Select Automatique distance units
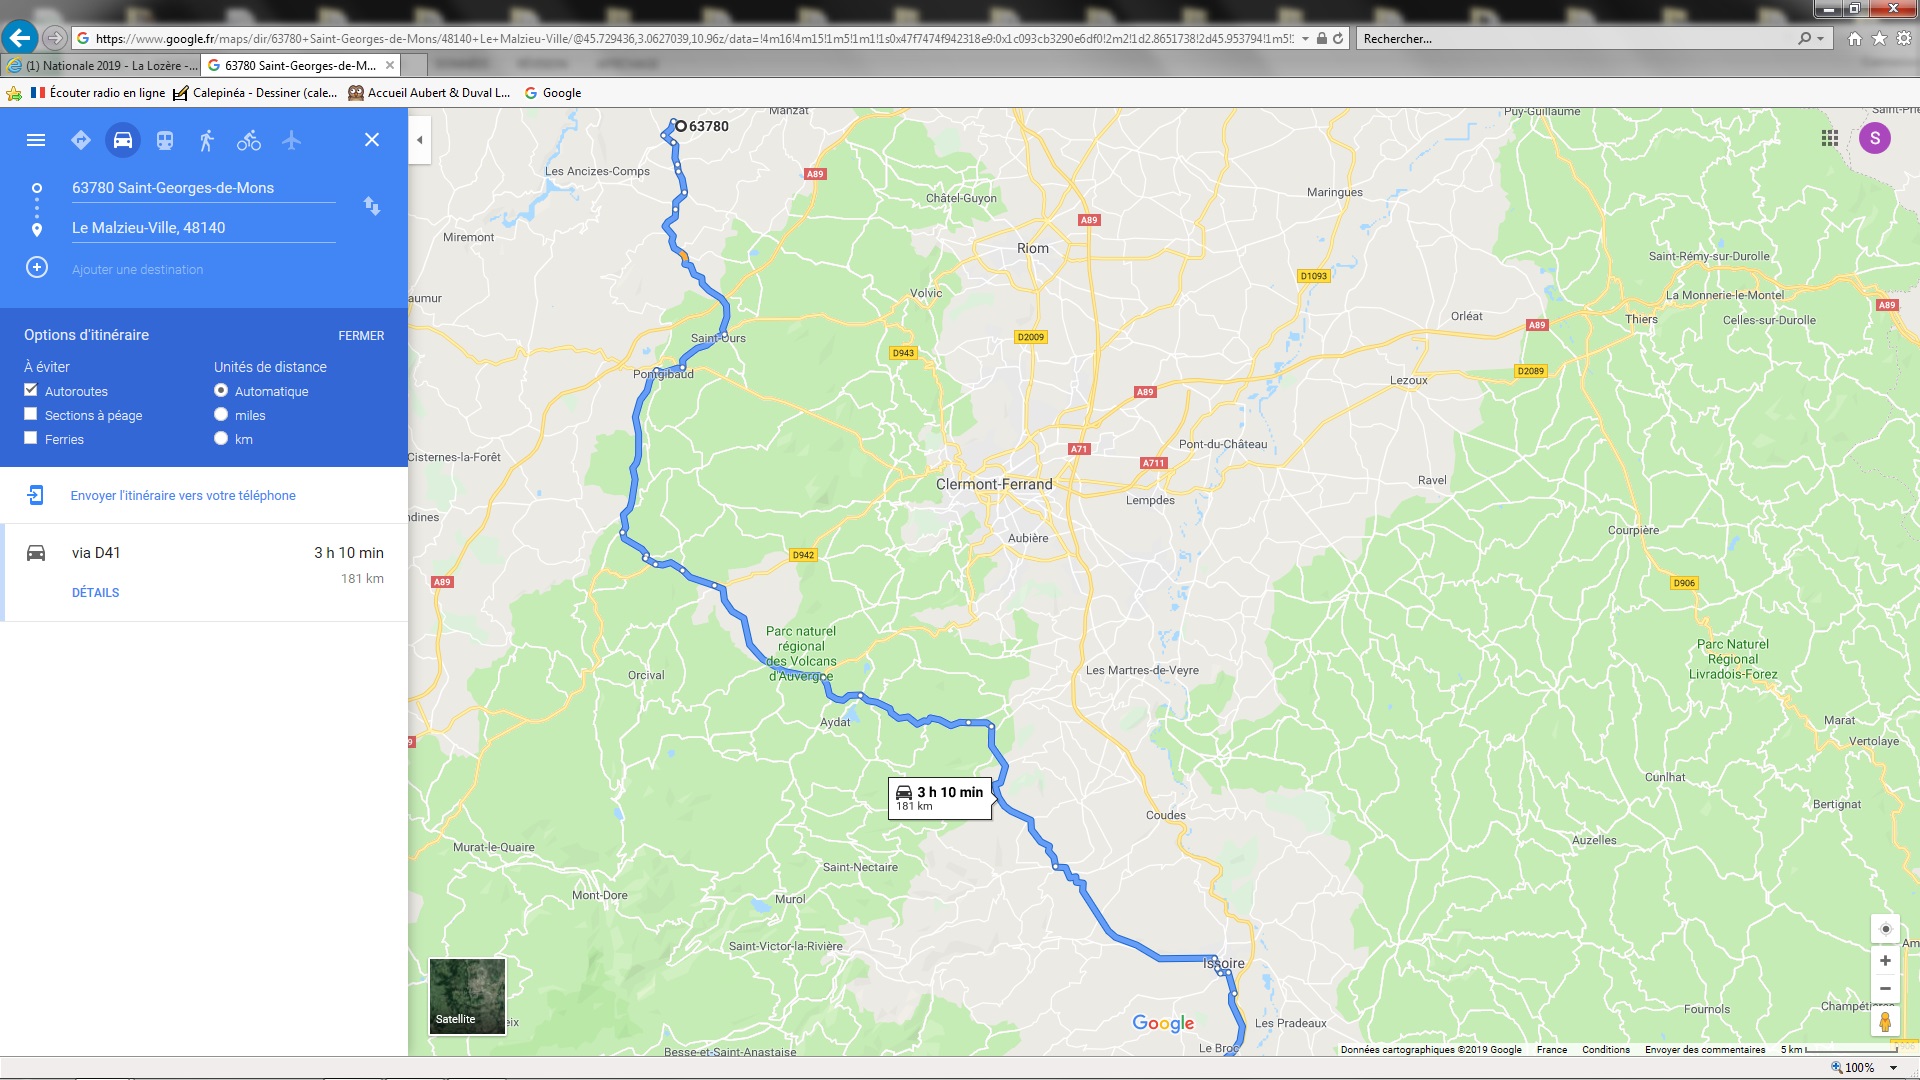1920x1080 pixels. pos(221,390)
